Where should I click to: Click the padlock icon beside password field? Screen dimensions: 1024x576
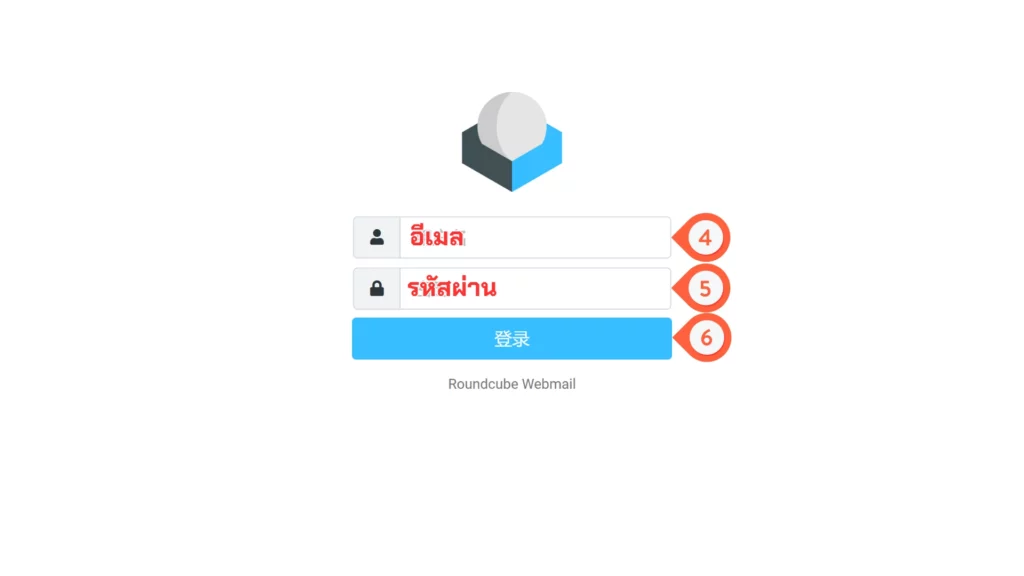(x=377, y=288)
